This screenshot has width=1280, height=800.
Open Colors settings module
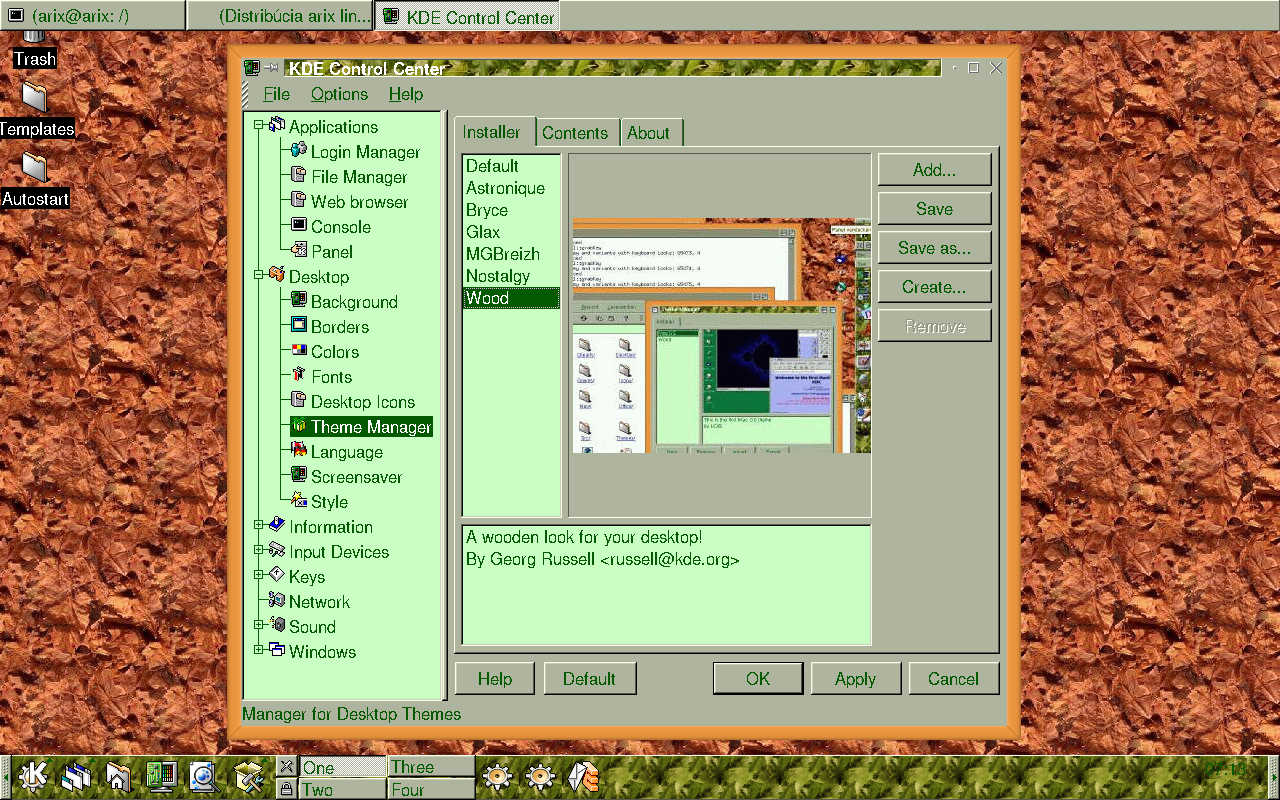point(324,352)
